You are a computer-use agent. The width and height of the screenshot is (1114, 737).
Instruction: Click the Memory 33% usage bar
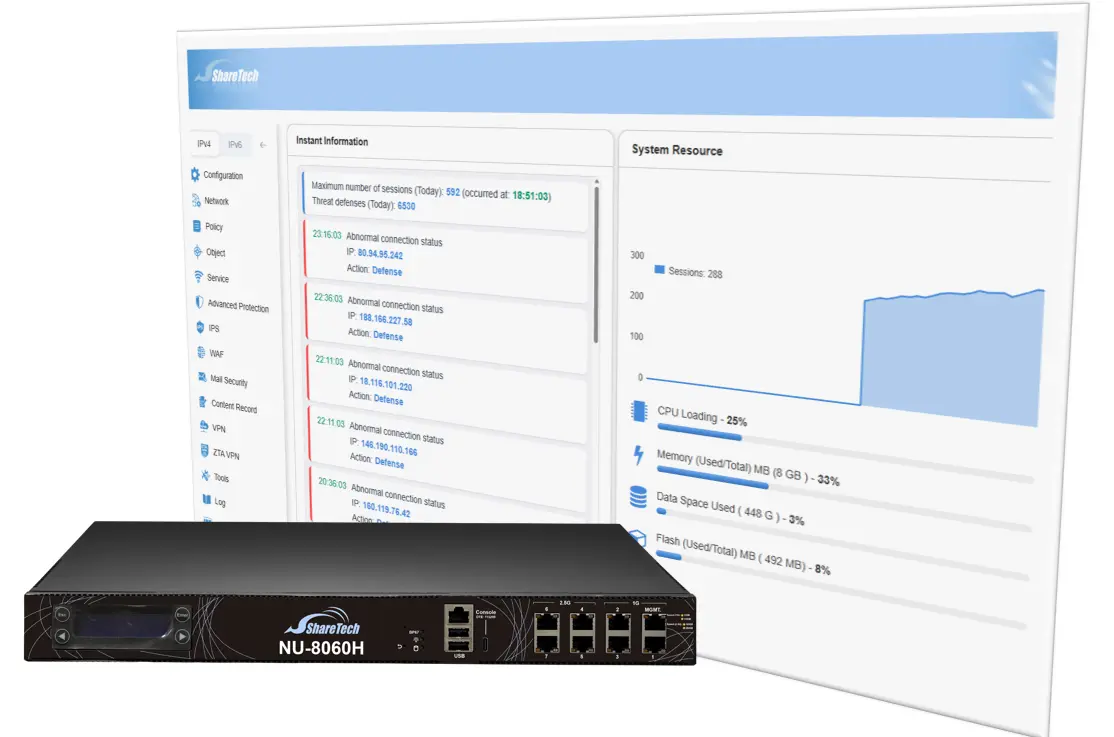coord(845,500)
